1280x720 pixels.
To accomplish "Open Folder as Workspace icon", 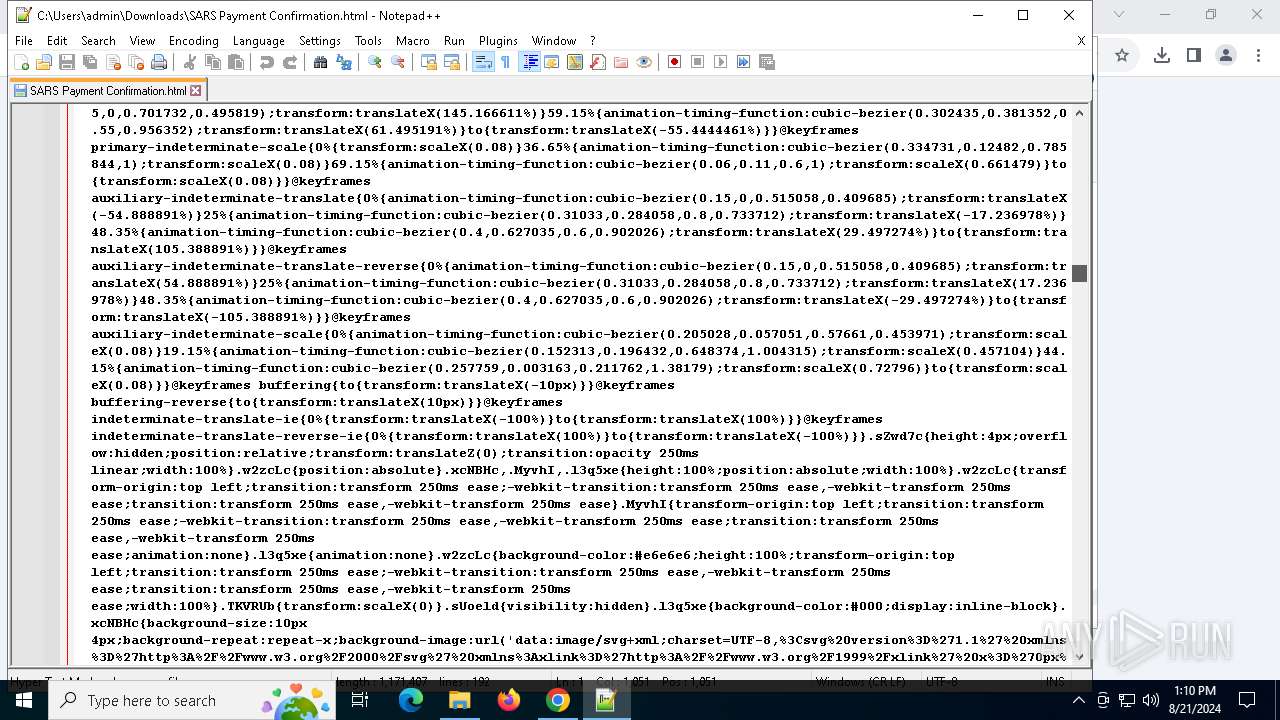I will tap(621, 62).
